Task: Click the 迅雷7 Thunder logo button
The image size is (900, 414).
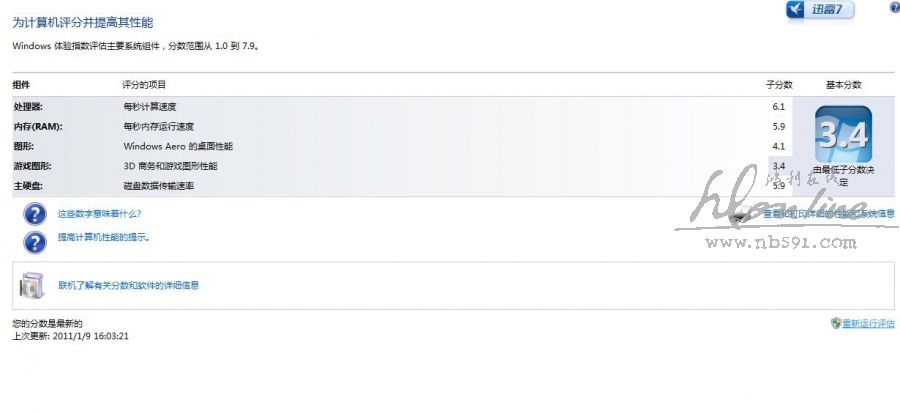Action: click(x=820, y=10)
